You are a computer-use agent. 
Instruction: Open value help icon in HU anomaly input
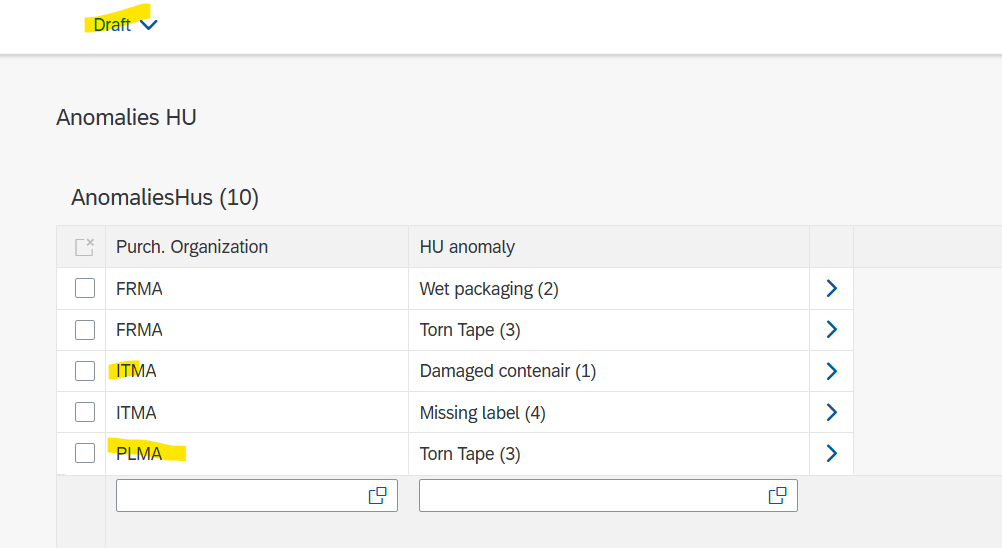click(x=777, y=496)
